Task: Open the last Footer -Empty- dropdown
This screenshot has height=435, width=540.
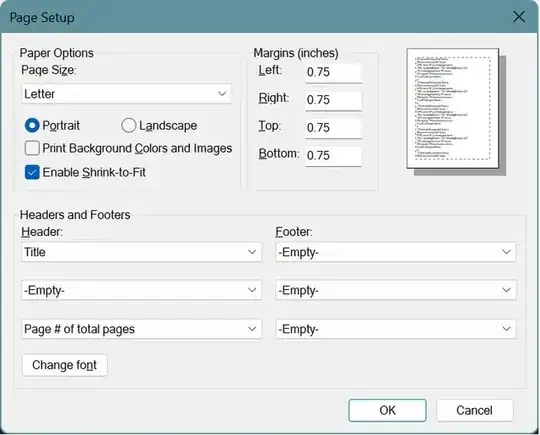Action: [x=395, y=329]
